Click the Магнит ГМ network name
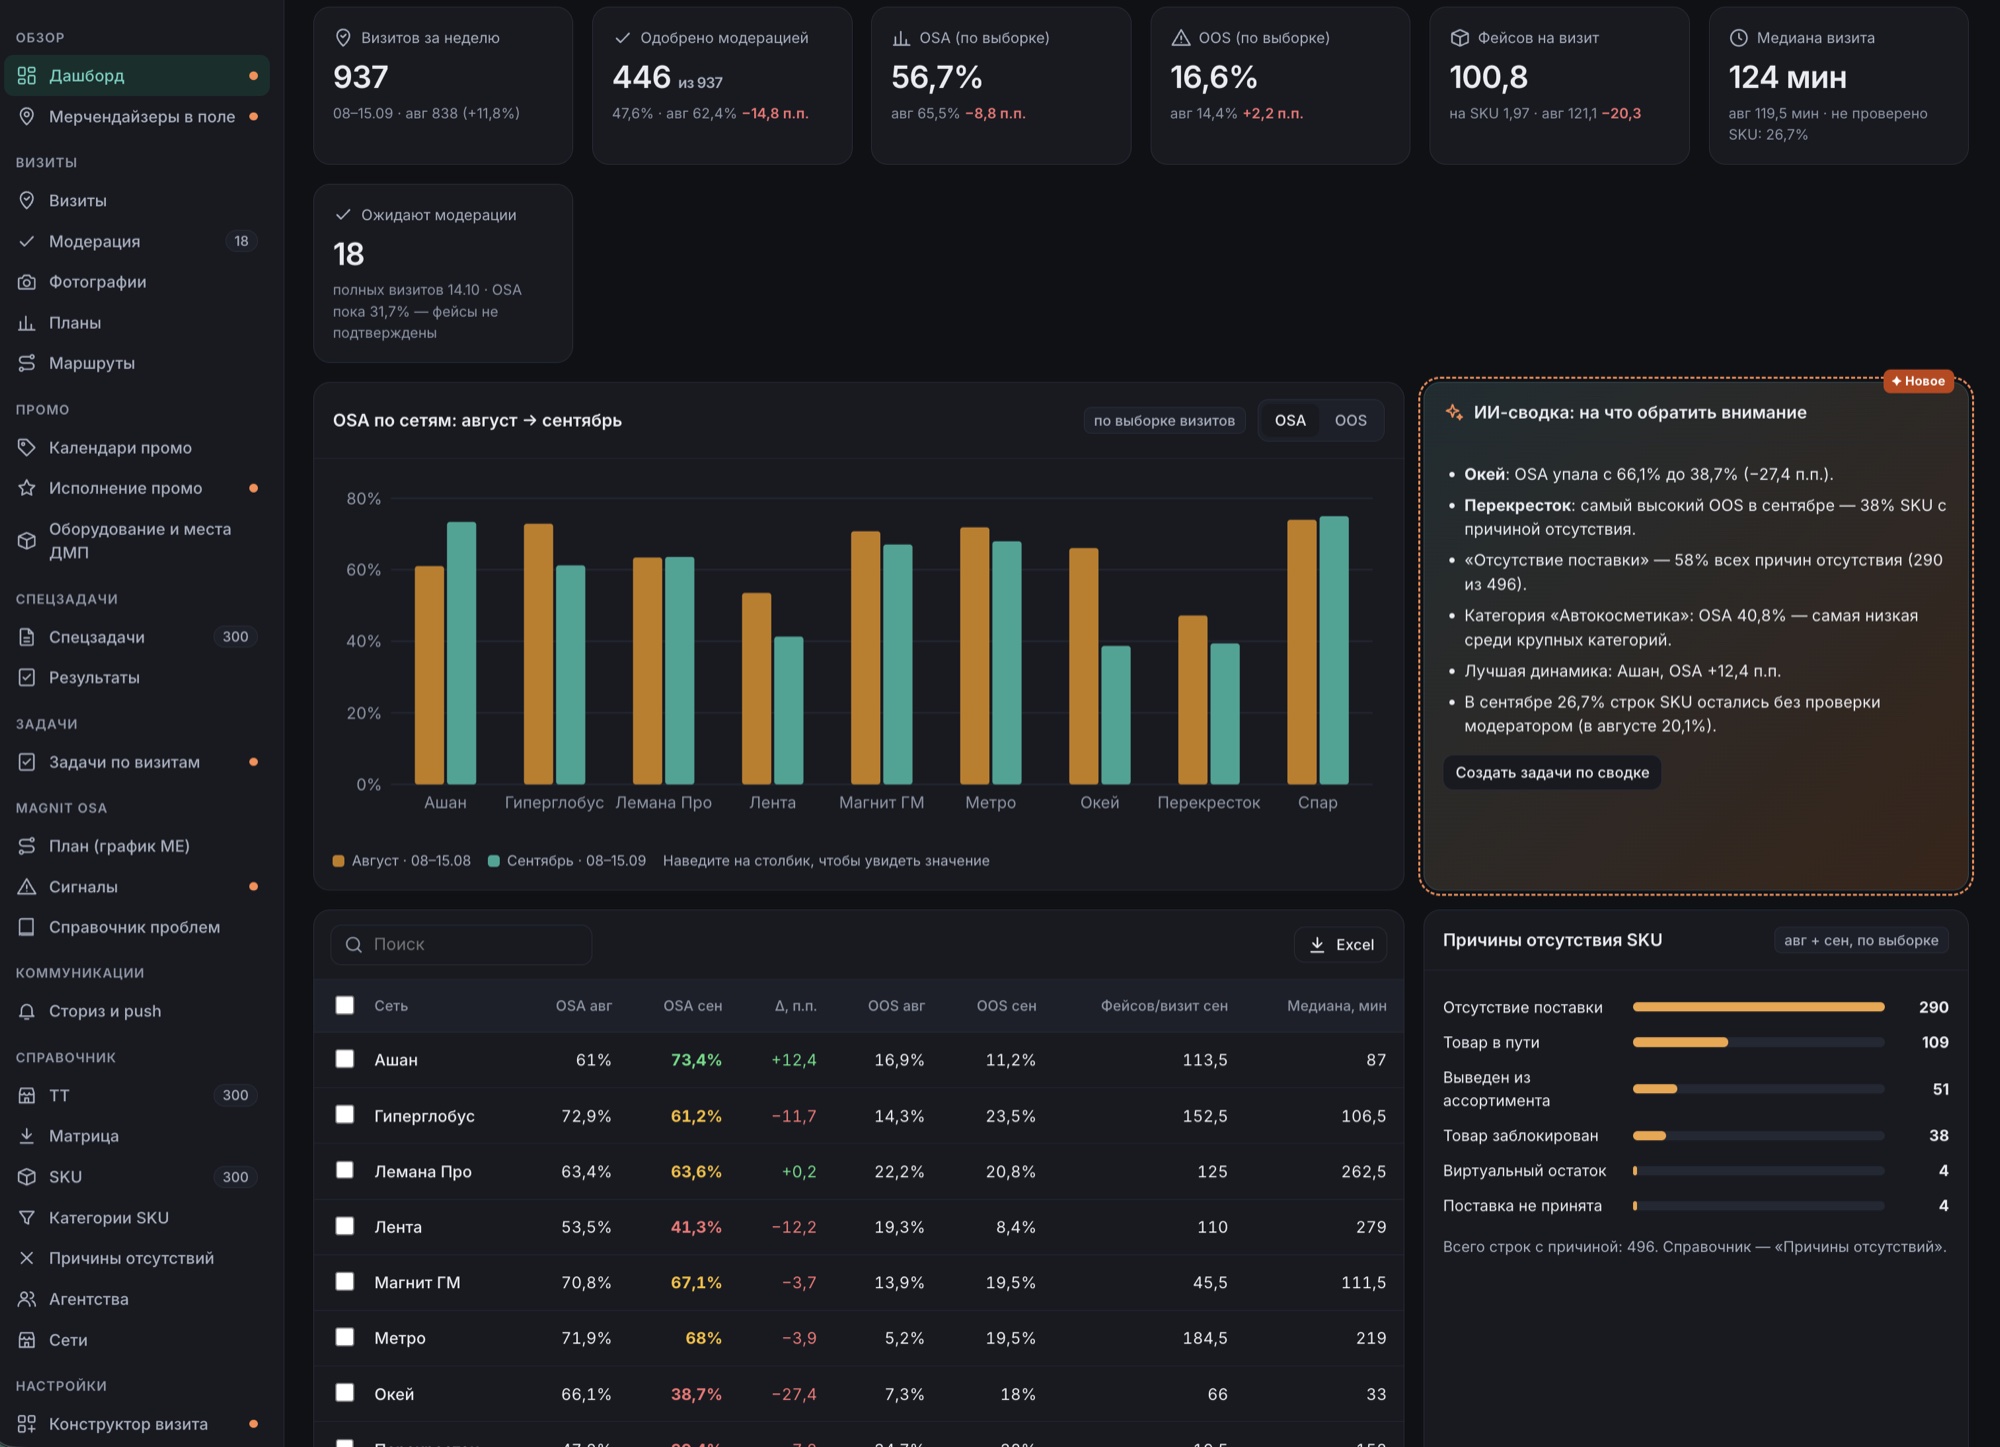 pos(417,1282)
